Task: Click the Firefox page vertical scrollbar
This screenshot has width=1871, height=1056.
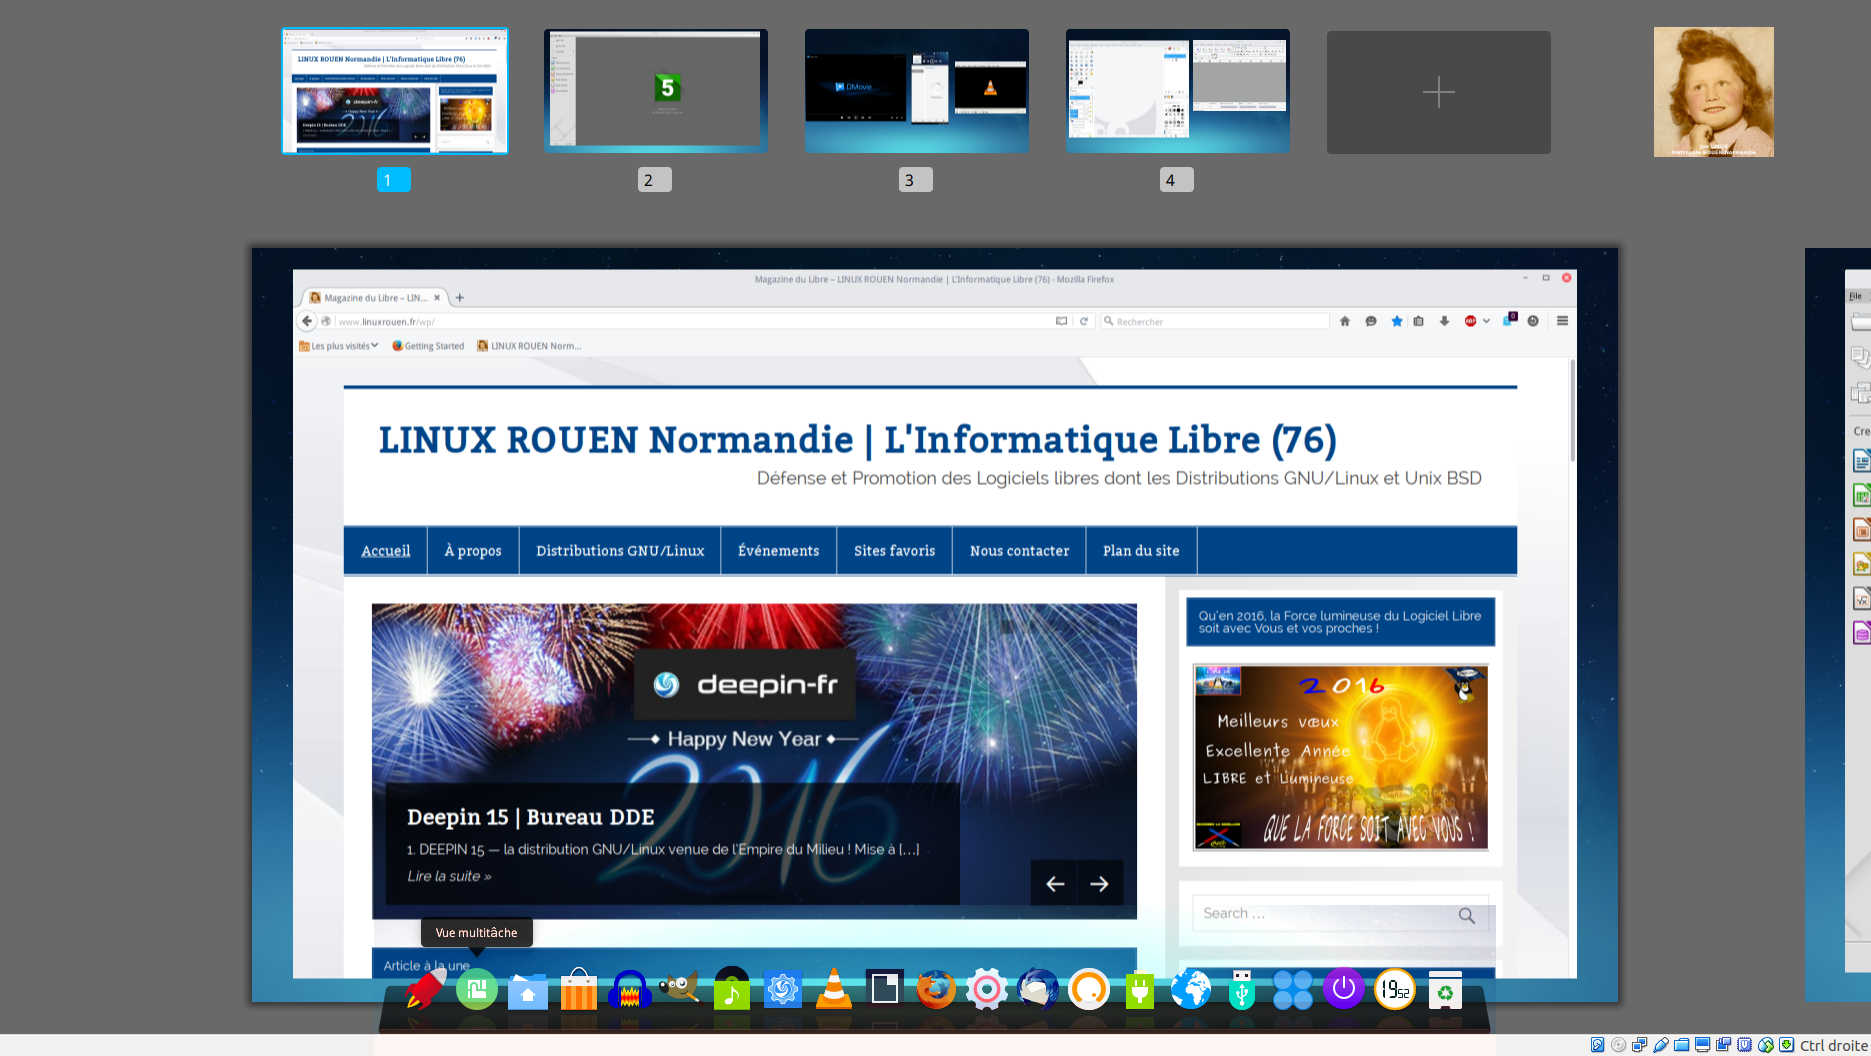Action: point(1572,411)
